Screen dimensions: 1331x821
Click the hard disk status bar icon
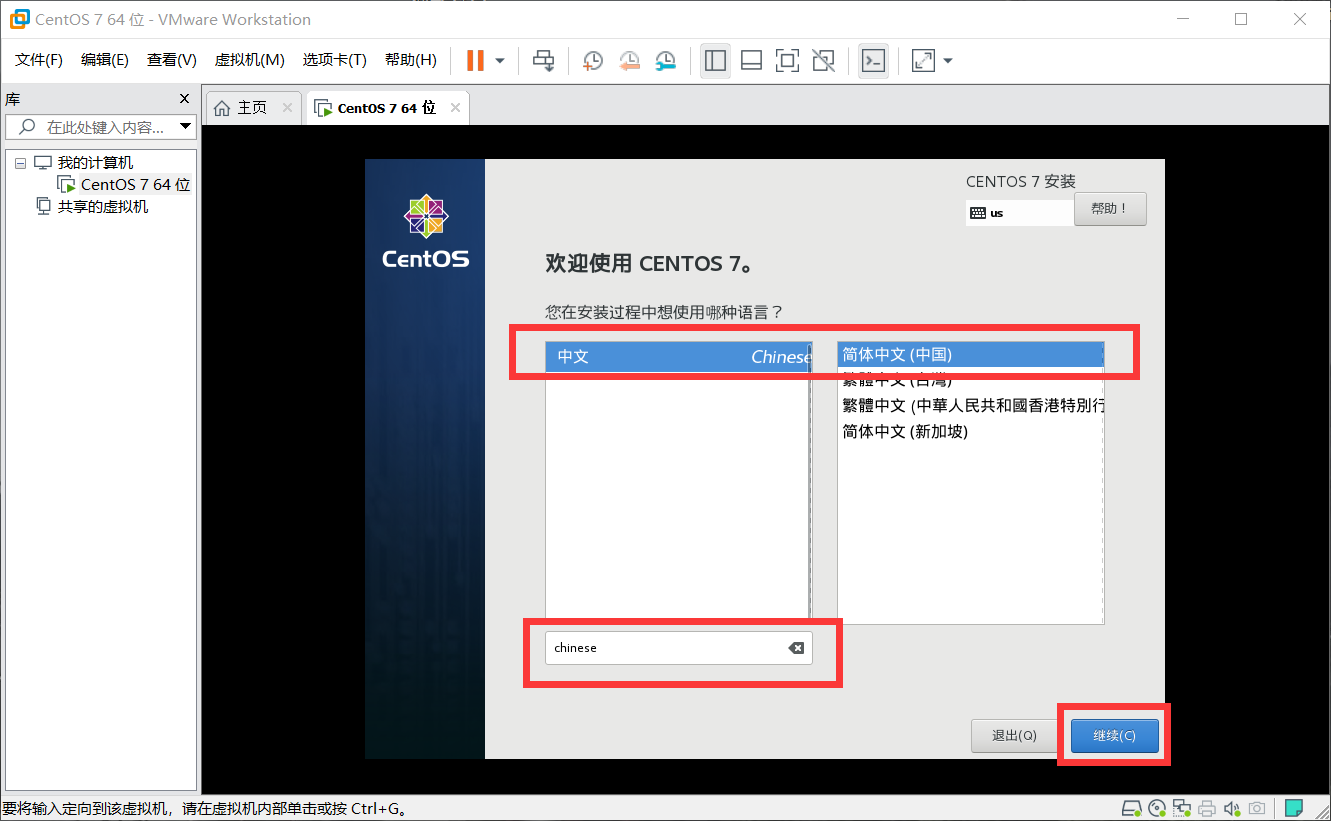point(1131,808)
